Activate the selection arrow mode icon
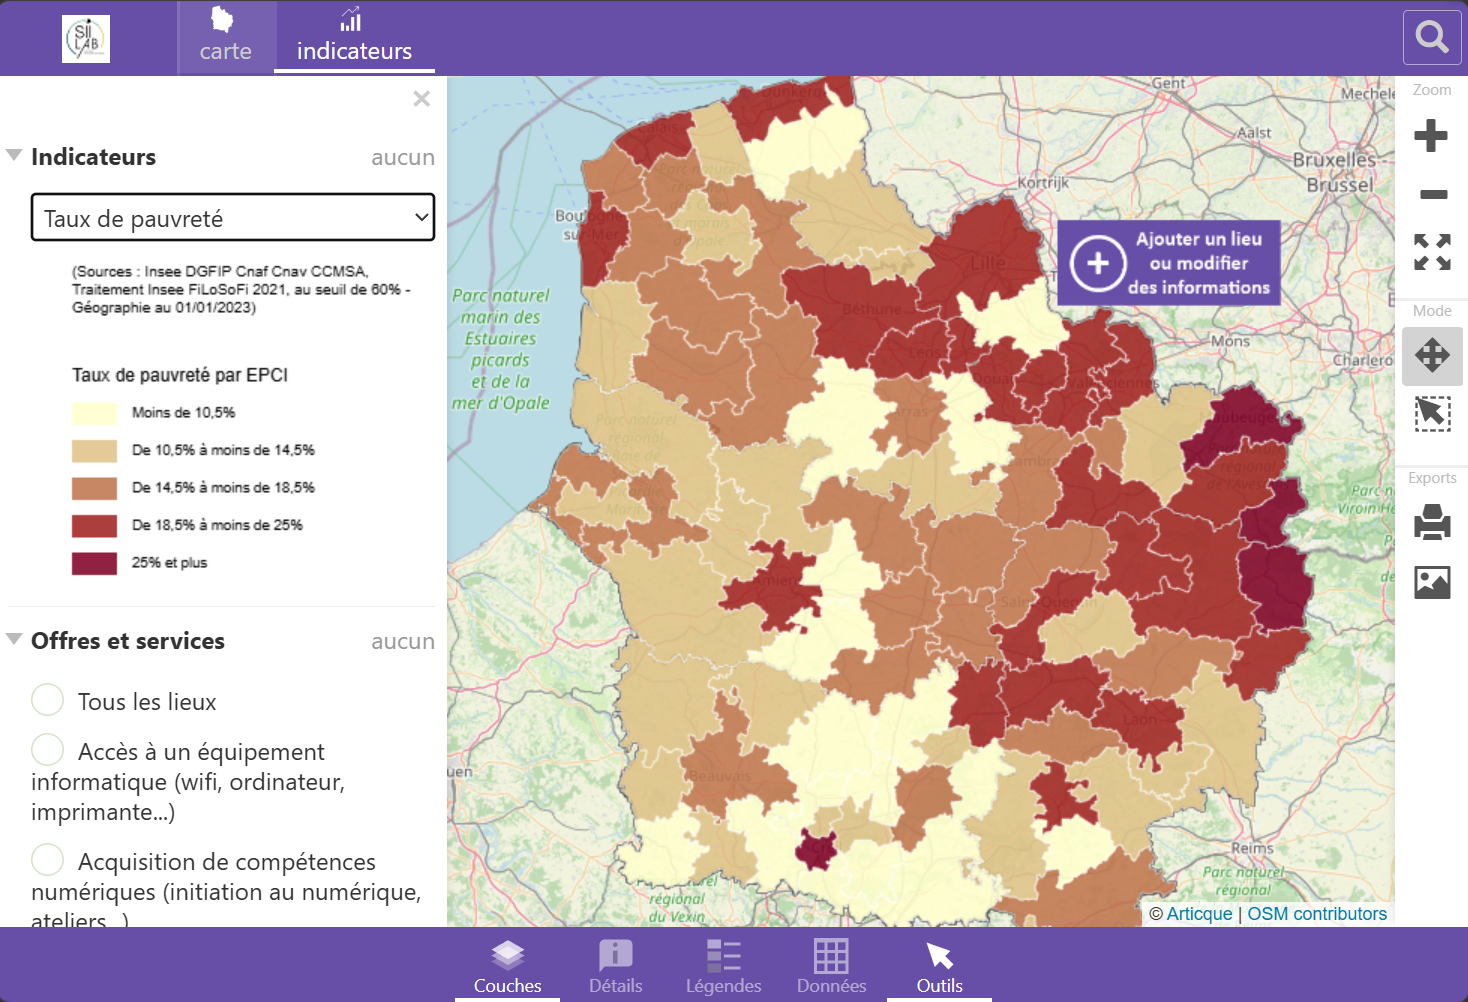The image size is (1468, 1002). 1432,414
